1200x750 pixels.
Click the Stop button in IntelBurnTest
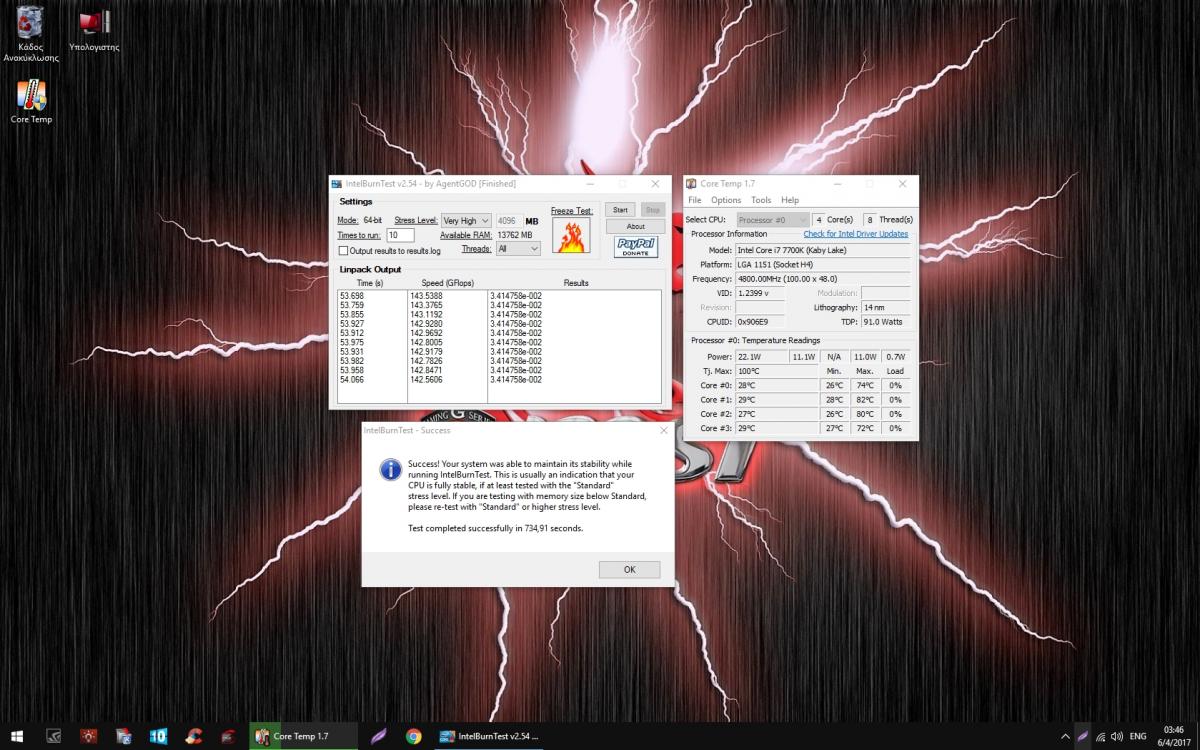click(x=651, y=210)
